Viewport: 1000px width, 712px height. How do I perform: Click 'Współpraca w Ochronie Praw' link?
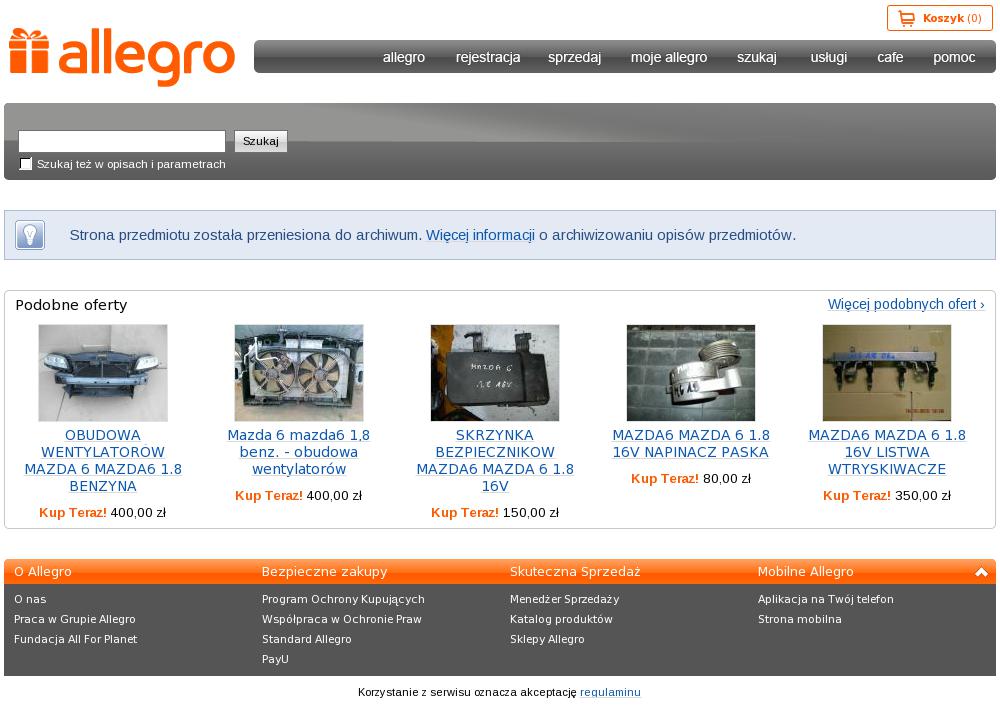pyautogui.click(x=342, y=619)
